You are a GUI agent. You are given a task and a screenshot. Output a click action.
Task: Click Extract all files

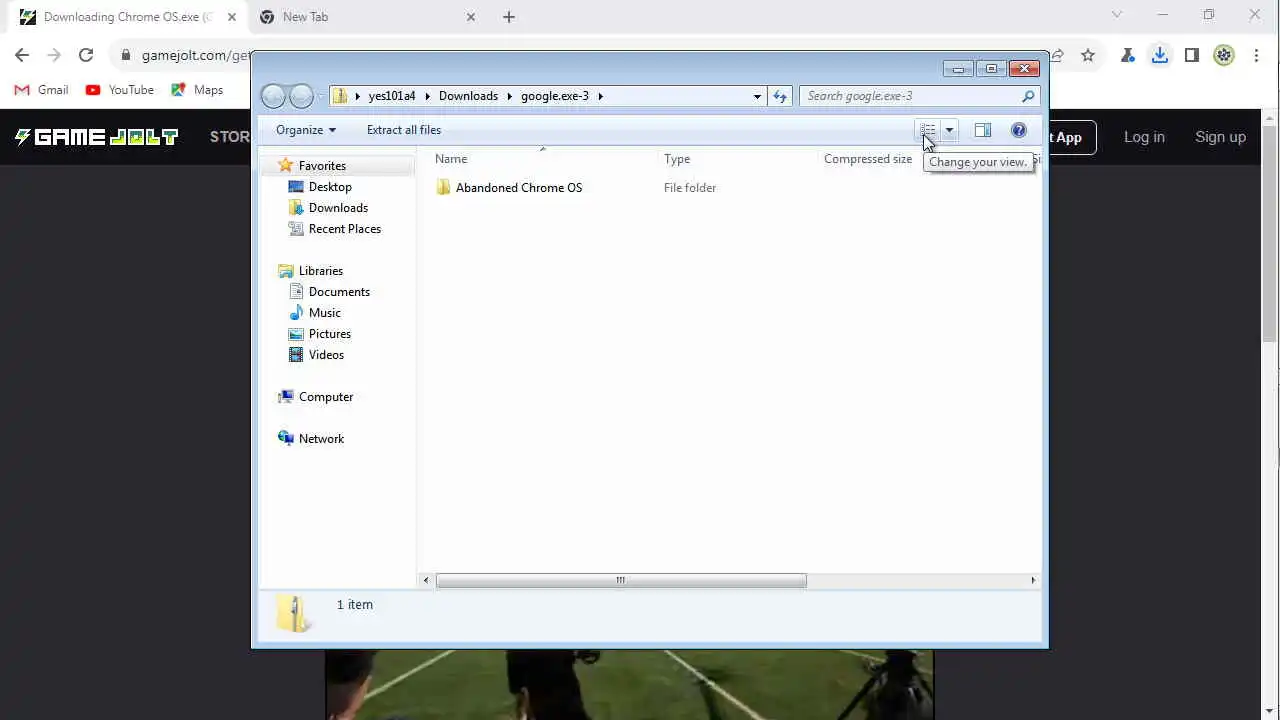[x=404, y=130]
